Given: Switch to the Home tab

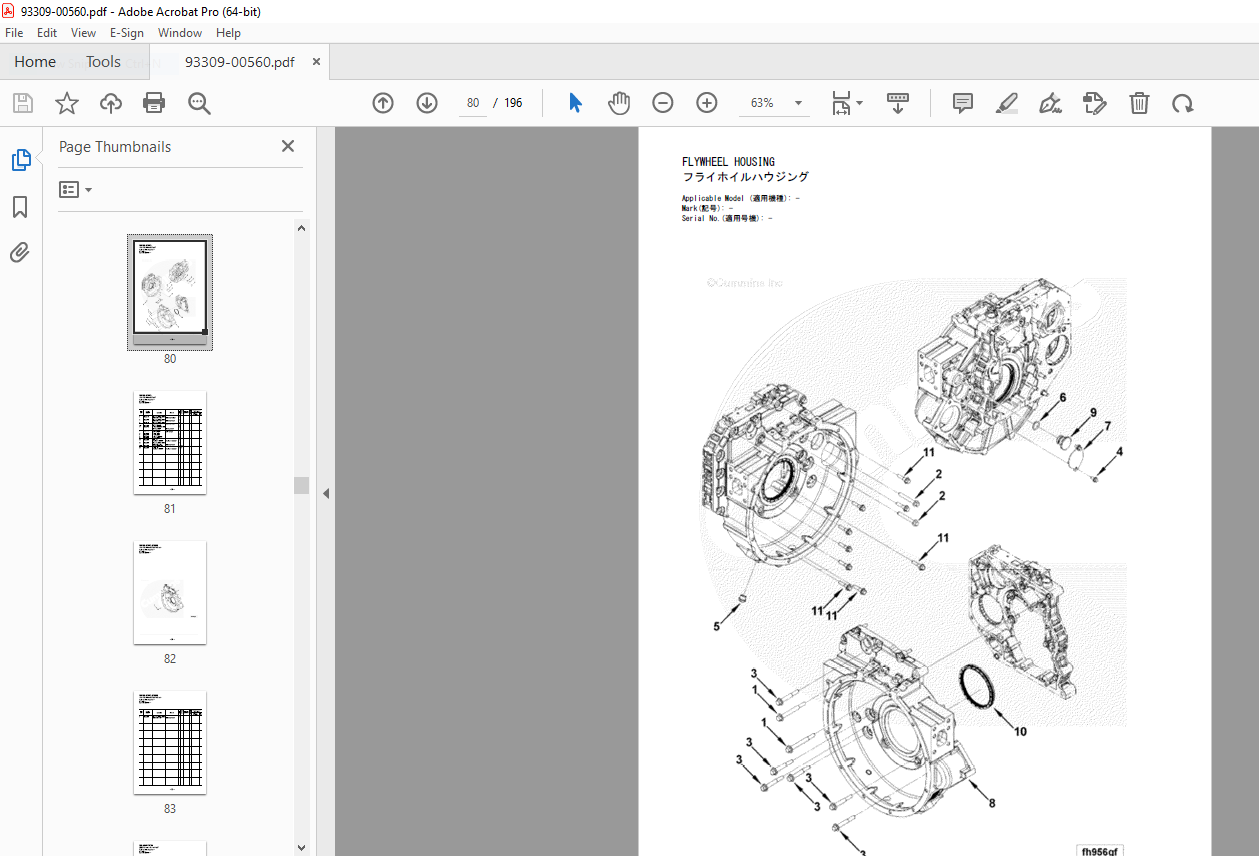Looking at the screenshot, I should point(35,62).
